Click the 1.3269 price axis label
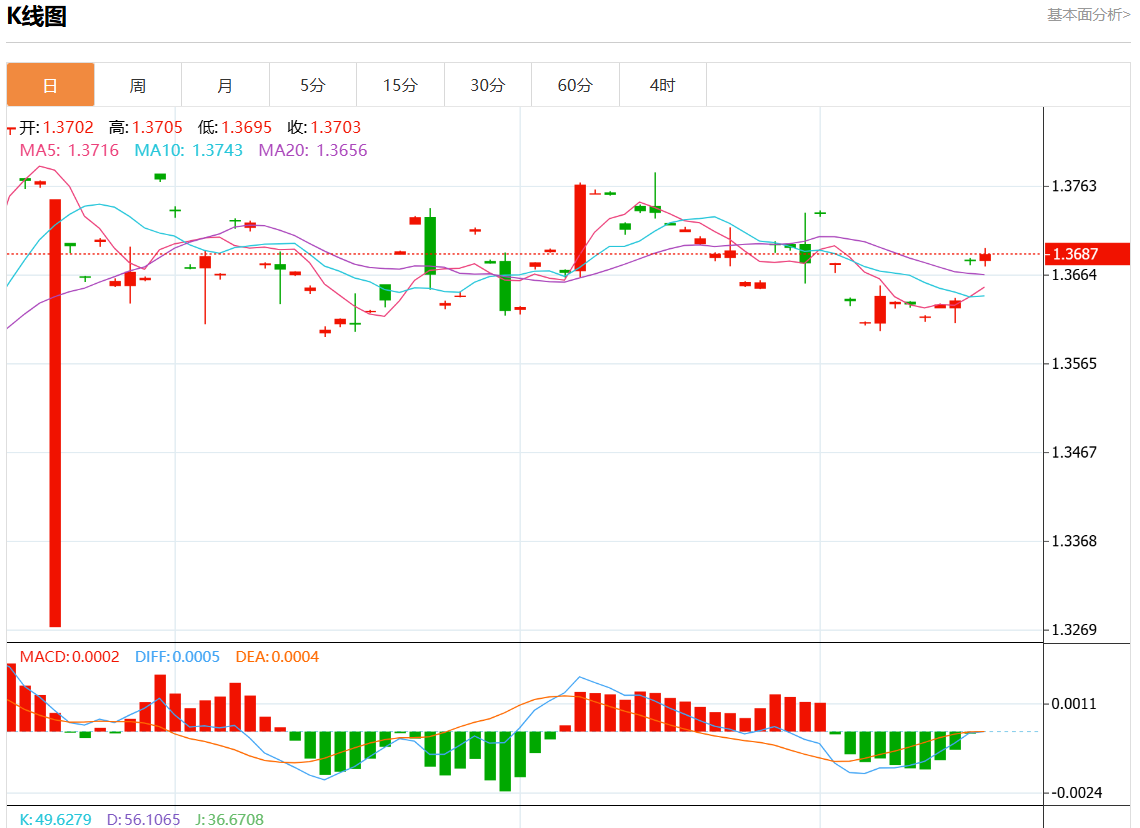 click(x=1074, y=630)
